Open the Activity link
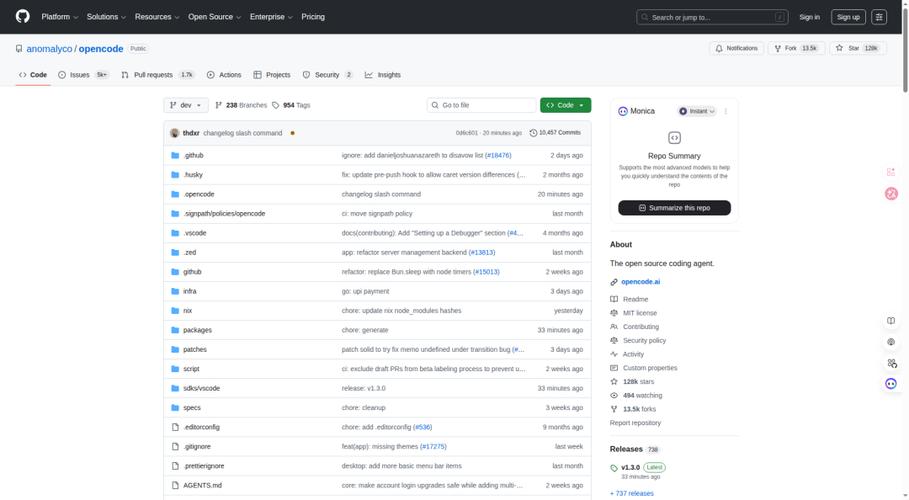 point(634,354)
